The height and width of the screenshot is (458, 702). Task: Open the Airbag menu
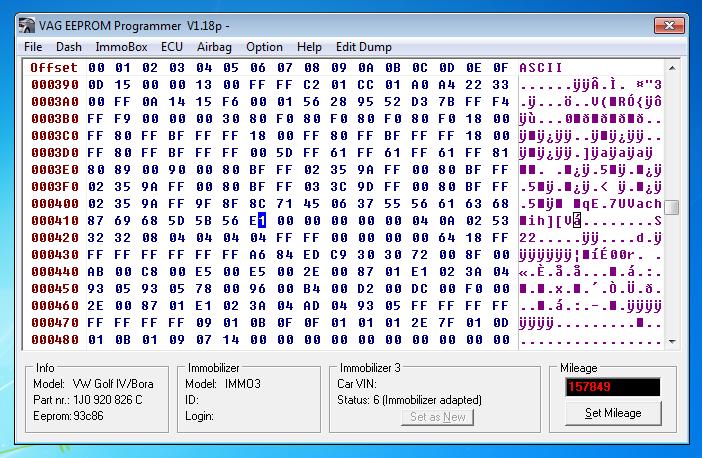point(214,47)
